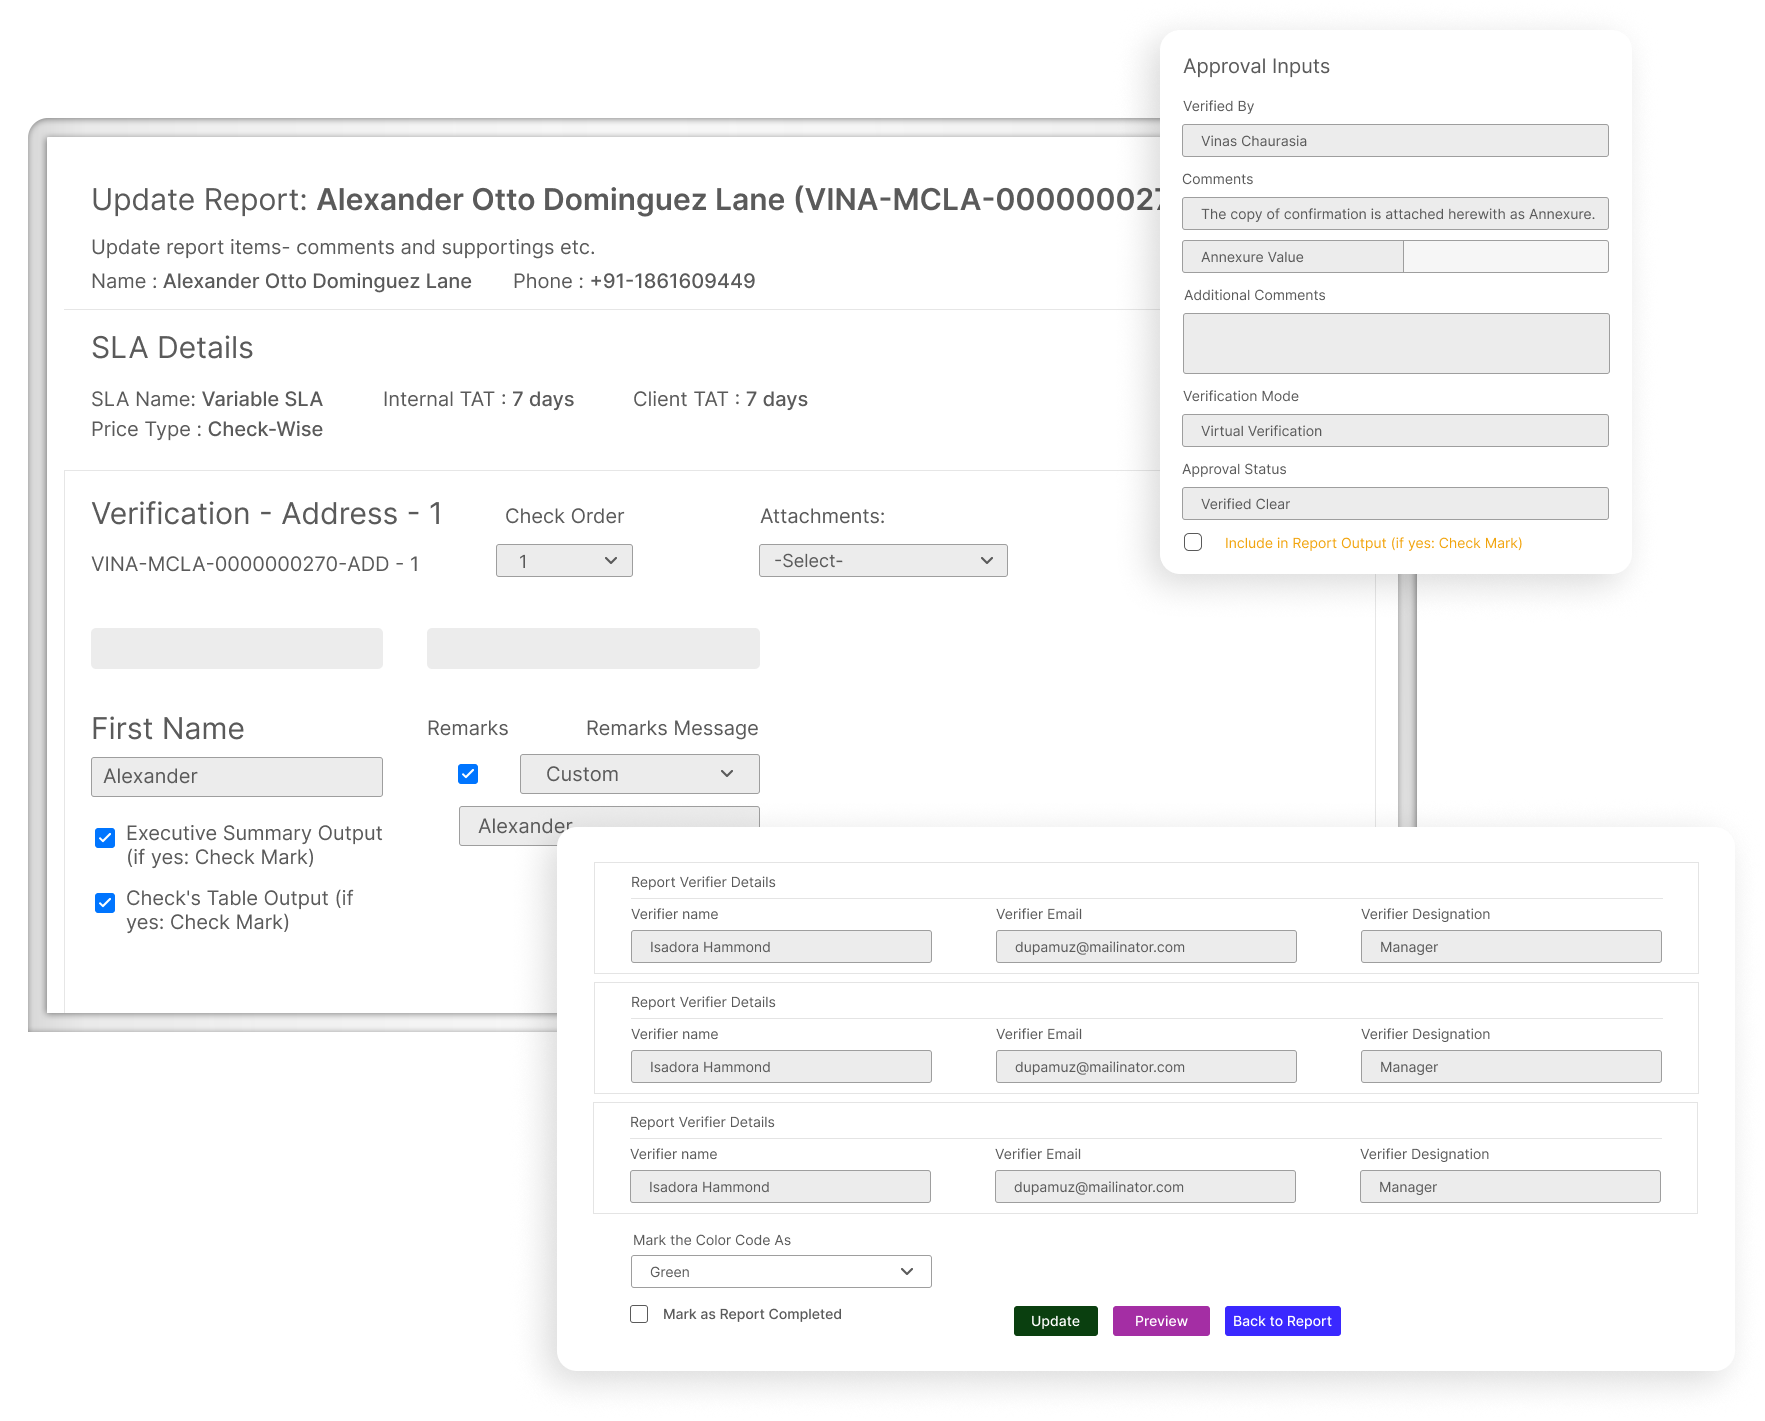
Task: Toggle Check's Table Output checkbox
Action: [105, 903]
